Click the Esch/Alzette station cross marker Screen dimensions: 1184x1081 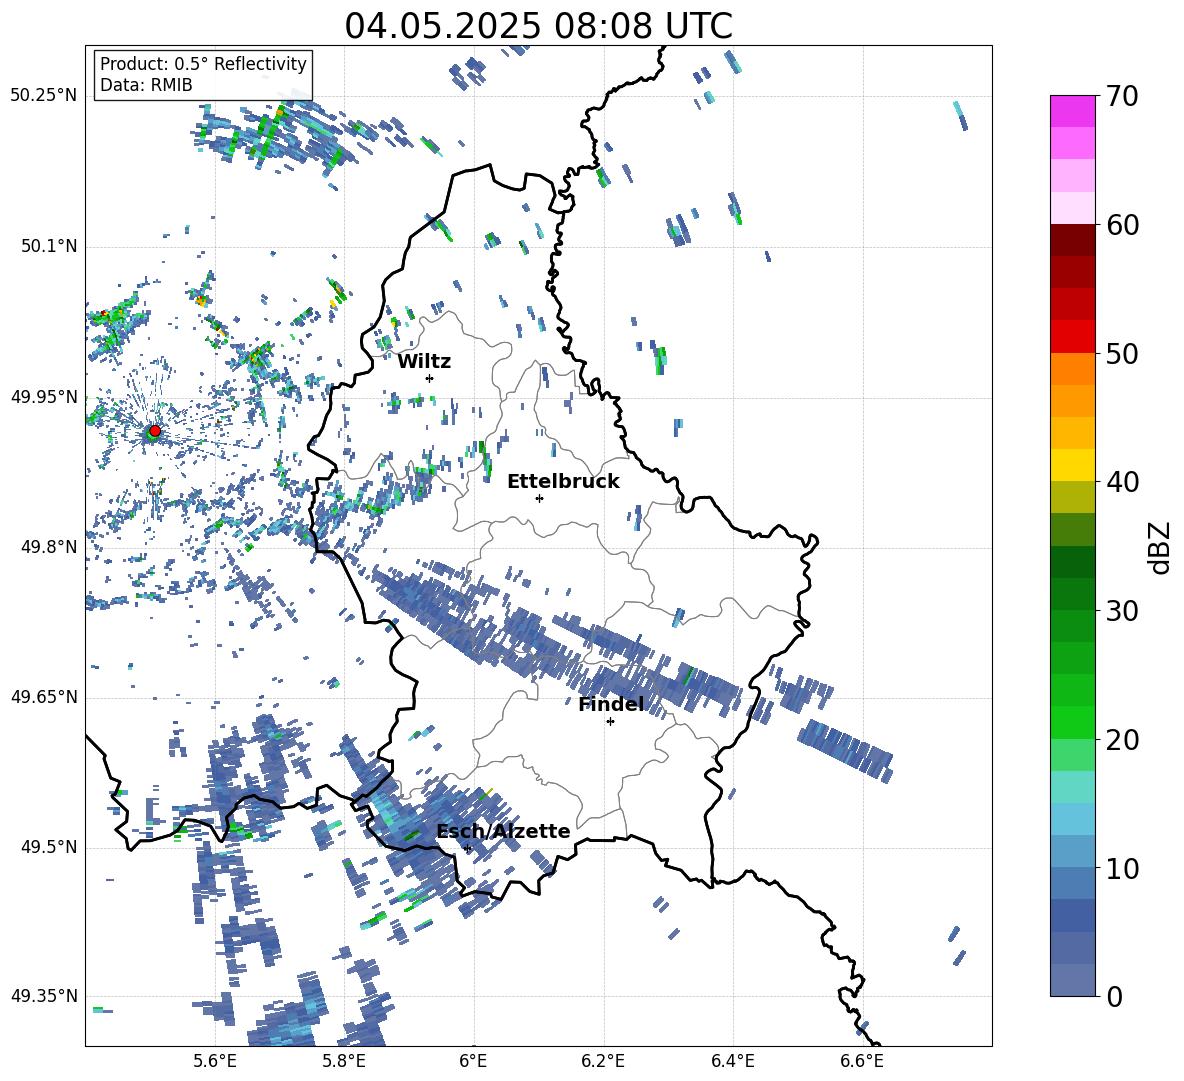point(467,848)
